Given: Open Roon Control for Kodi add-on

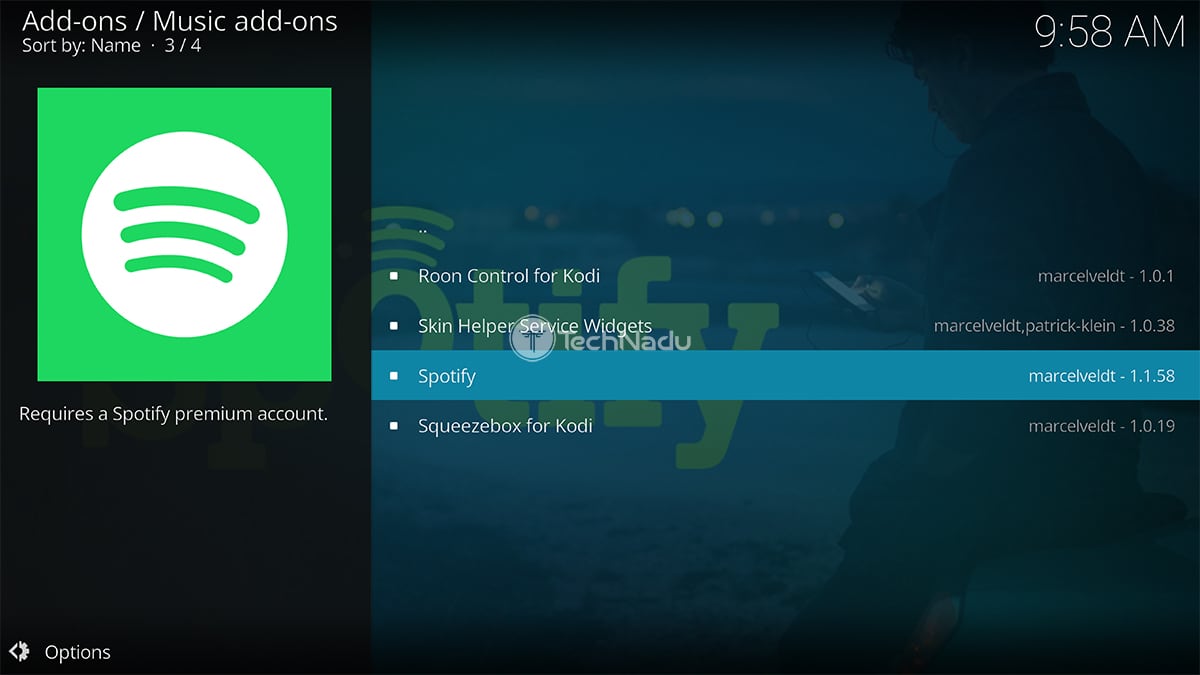Looking at the screenshot, I should point(785,276).
